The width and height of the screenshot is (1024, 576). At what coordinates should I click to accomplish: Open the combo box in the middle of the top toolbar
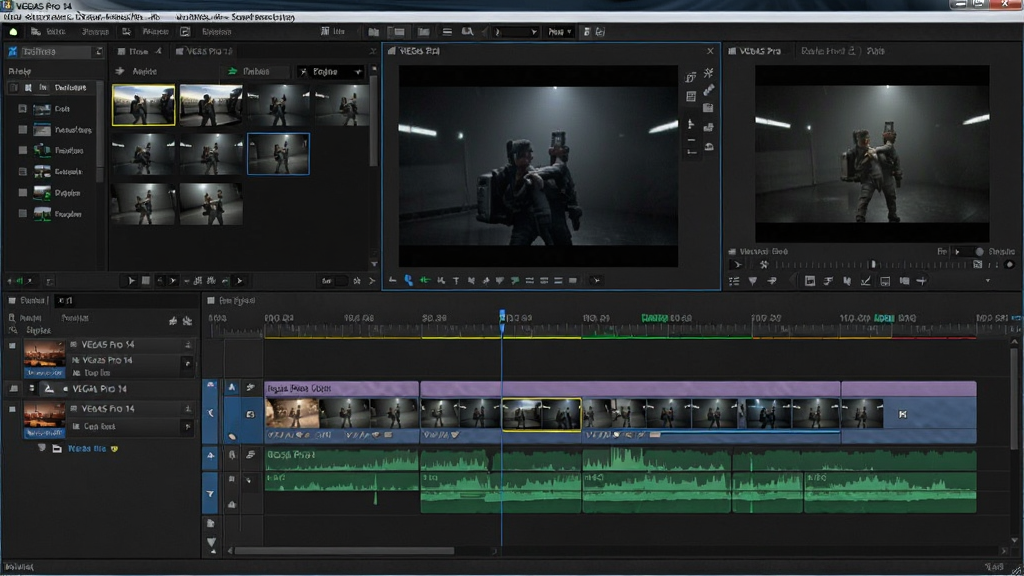(515, 32)
